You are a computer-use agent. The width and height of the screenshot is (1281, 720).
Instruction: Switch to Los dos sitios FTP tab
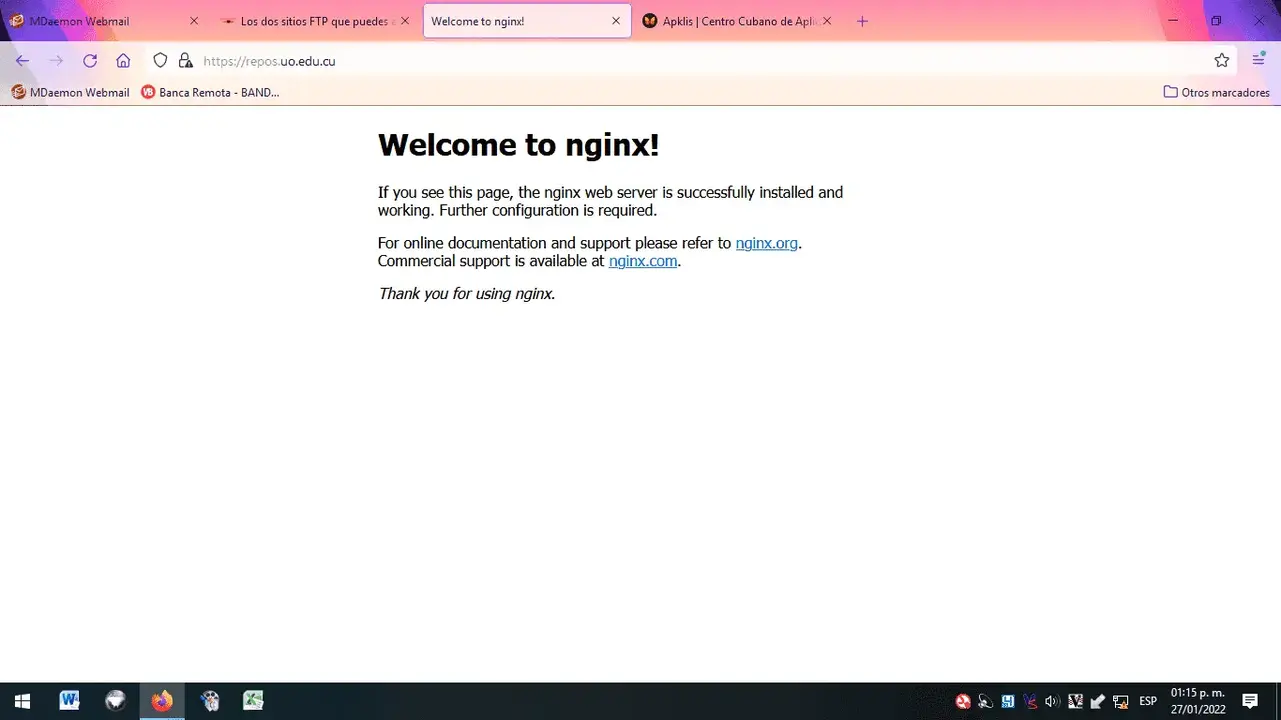click(315, 21)
